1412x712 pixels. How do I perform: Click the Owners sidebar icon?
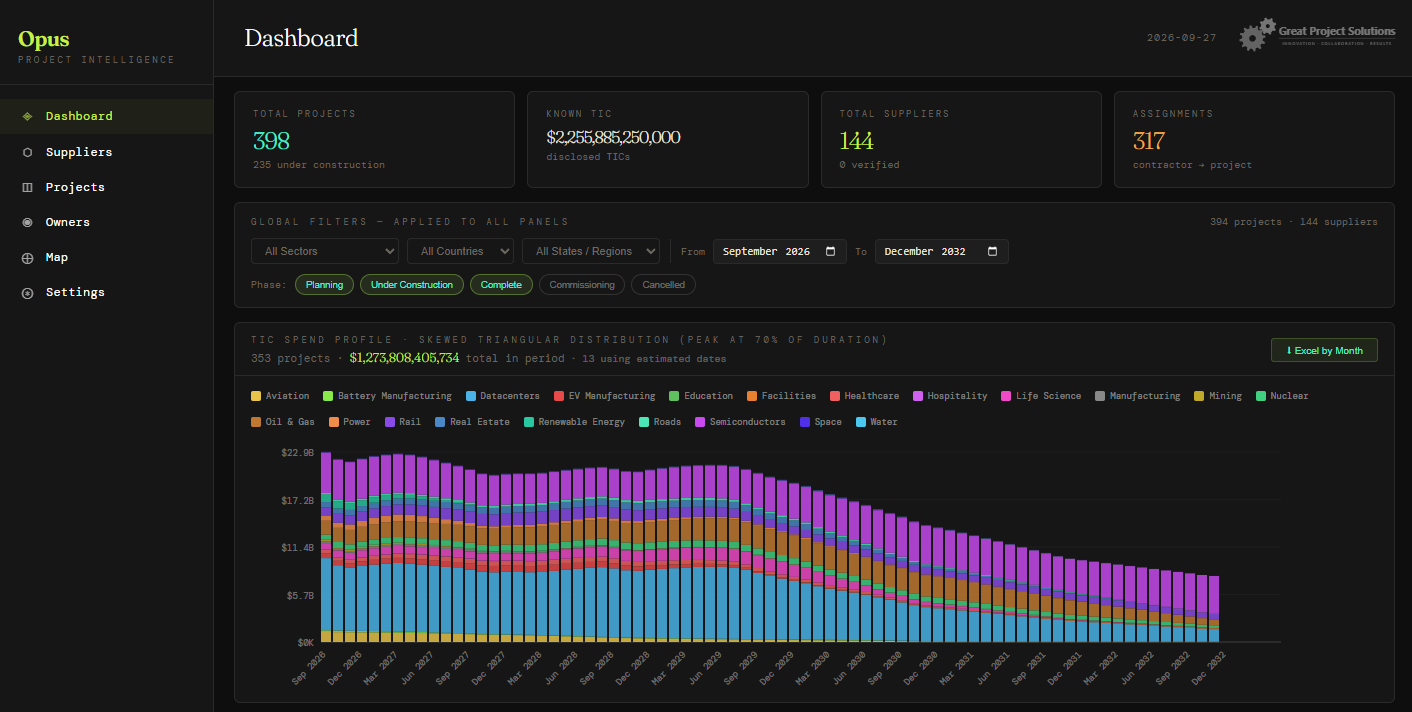coord(27,222)
